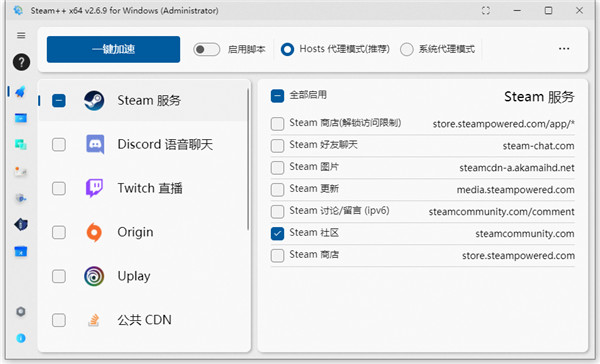
Task: Click the steamcdn-a.akamaihd.net domain text
Action: click(x=517, y=168)
